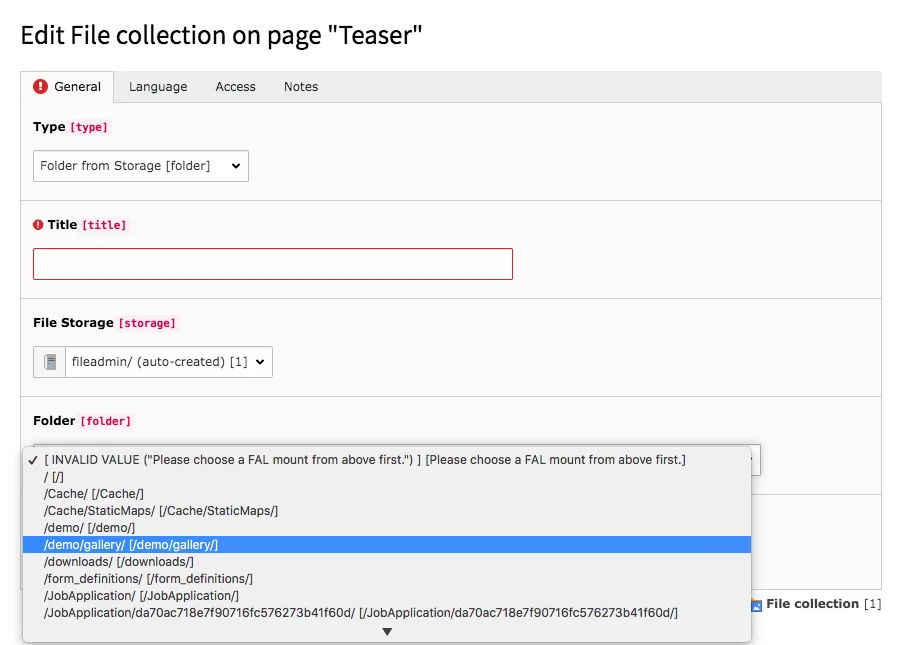
Task: Click the file storage icon next to fileadmin dropdown
Action: 48,361
